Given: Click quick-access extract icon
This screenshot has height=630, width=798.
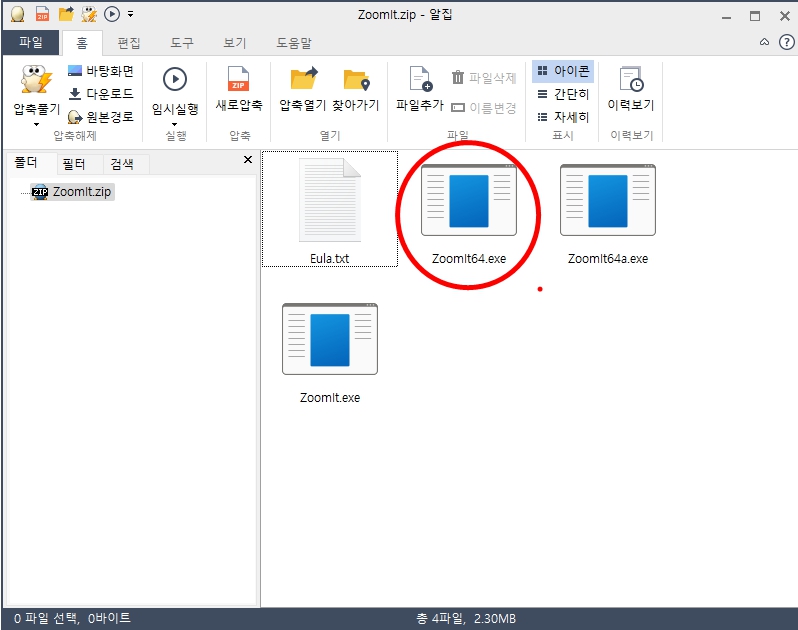Looking at the screenshot, I should pos(89,14).
